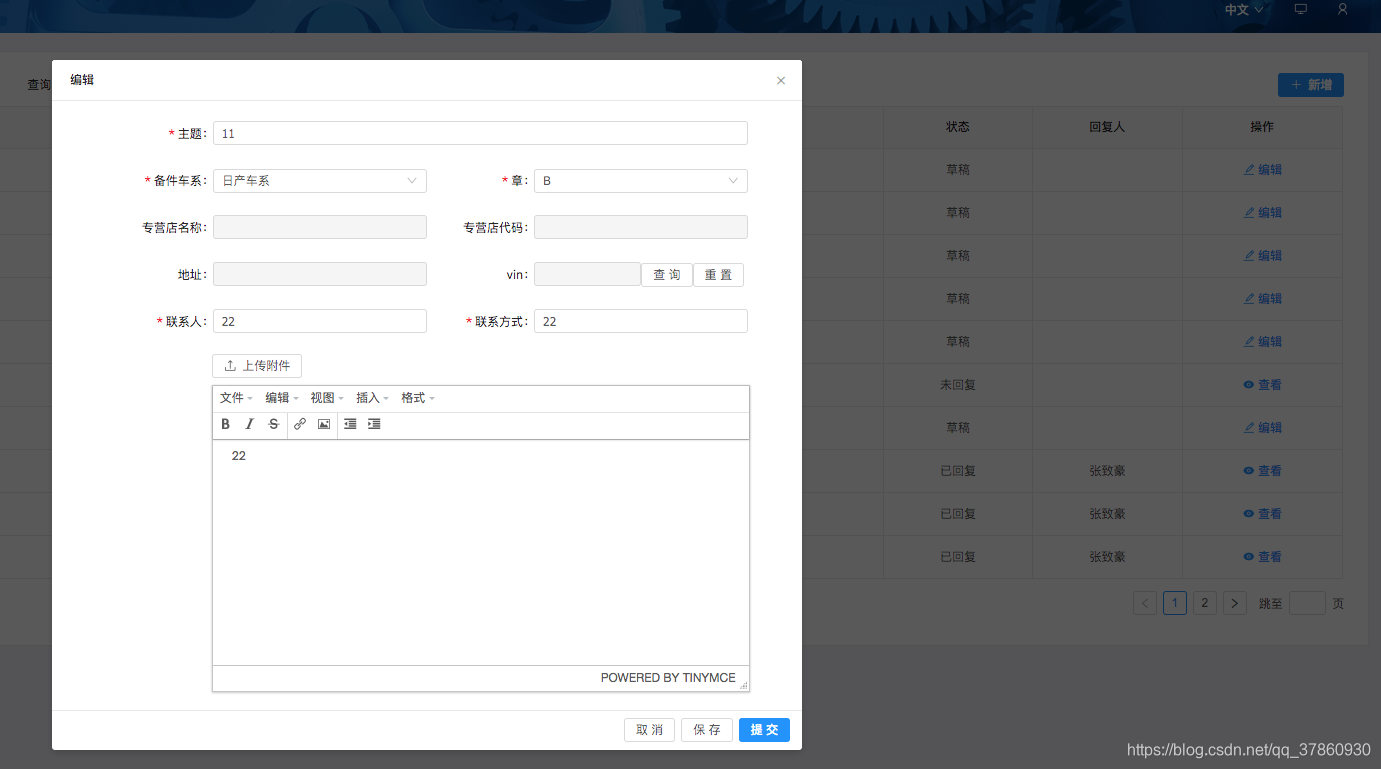This screenshot has width=1381, height=769.
Task: Toggle italic formatting in the editor toolbar
Action: click(x=250, y=424)
